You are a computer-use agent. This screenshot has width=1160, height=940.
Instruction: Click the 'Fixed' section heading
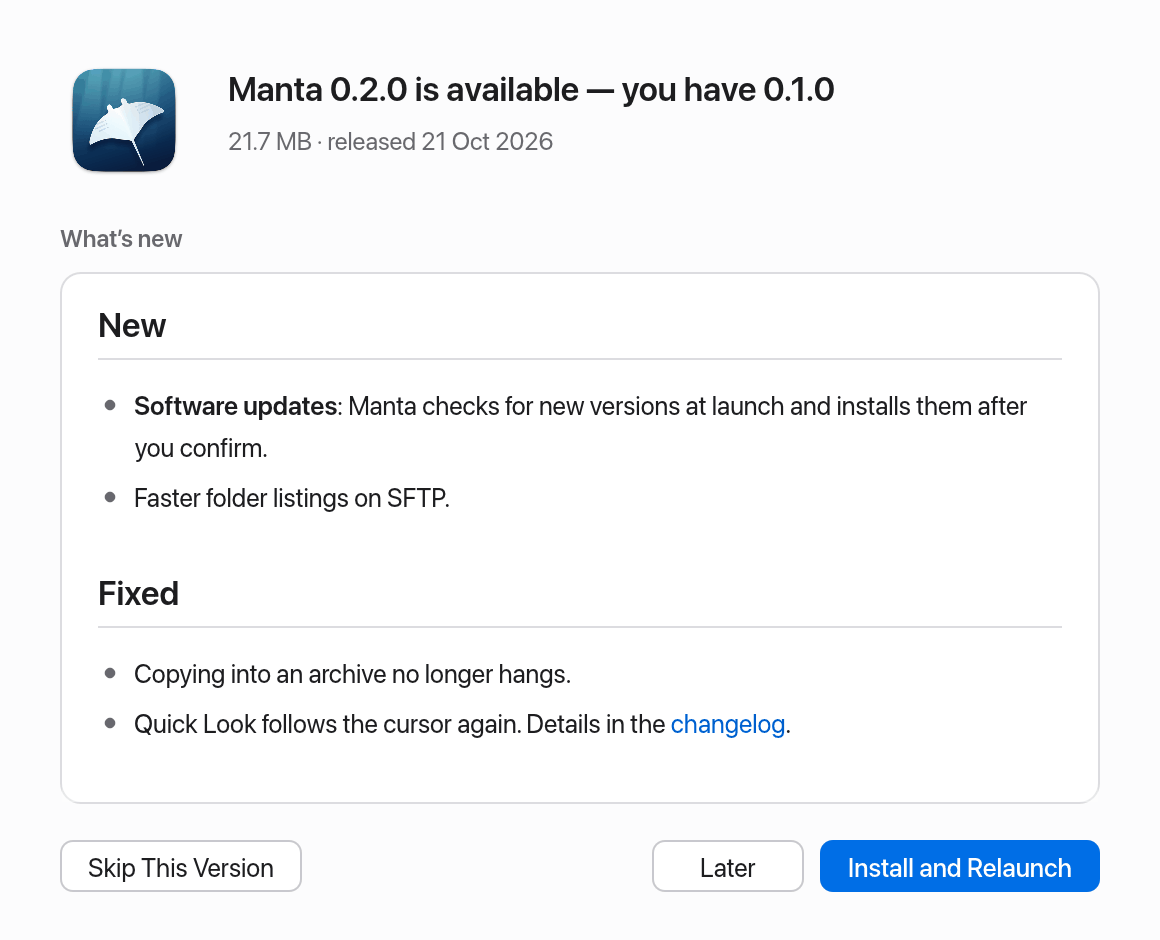138,593
